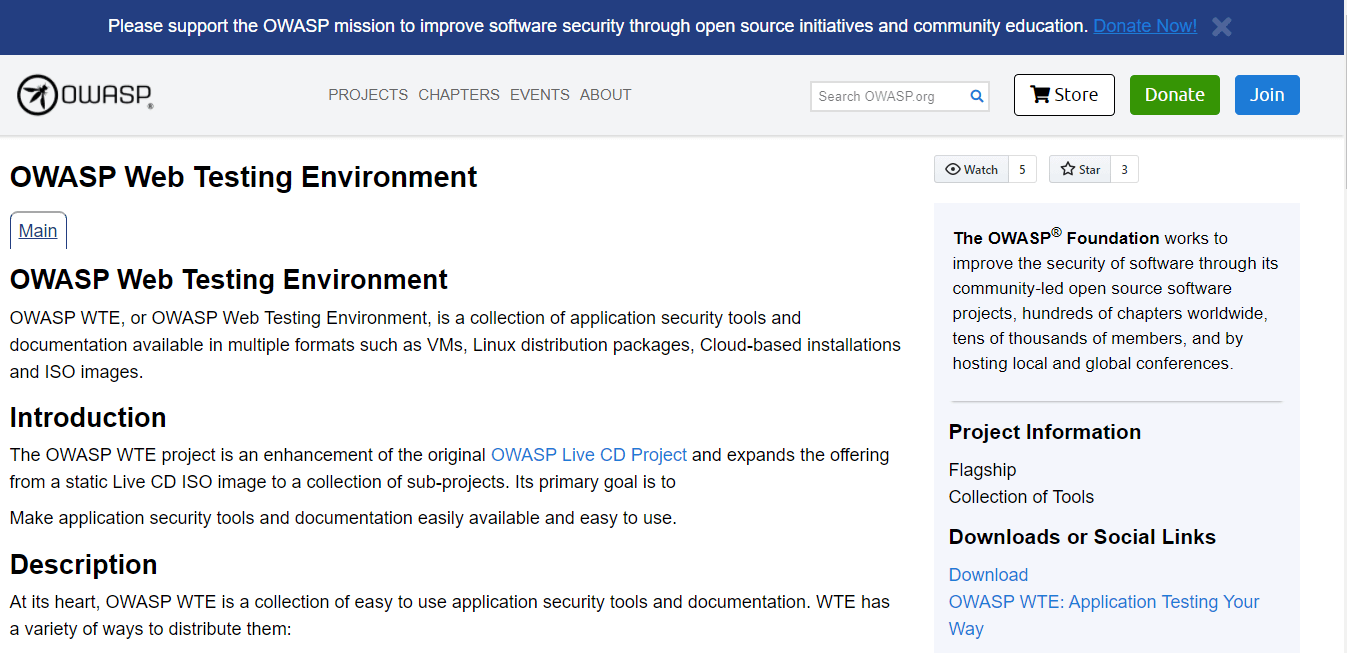The width and height of the screenshot is (1347, 653).
Task: Click the green Donate button
Action: click(x=1175, y=95)
